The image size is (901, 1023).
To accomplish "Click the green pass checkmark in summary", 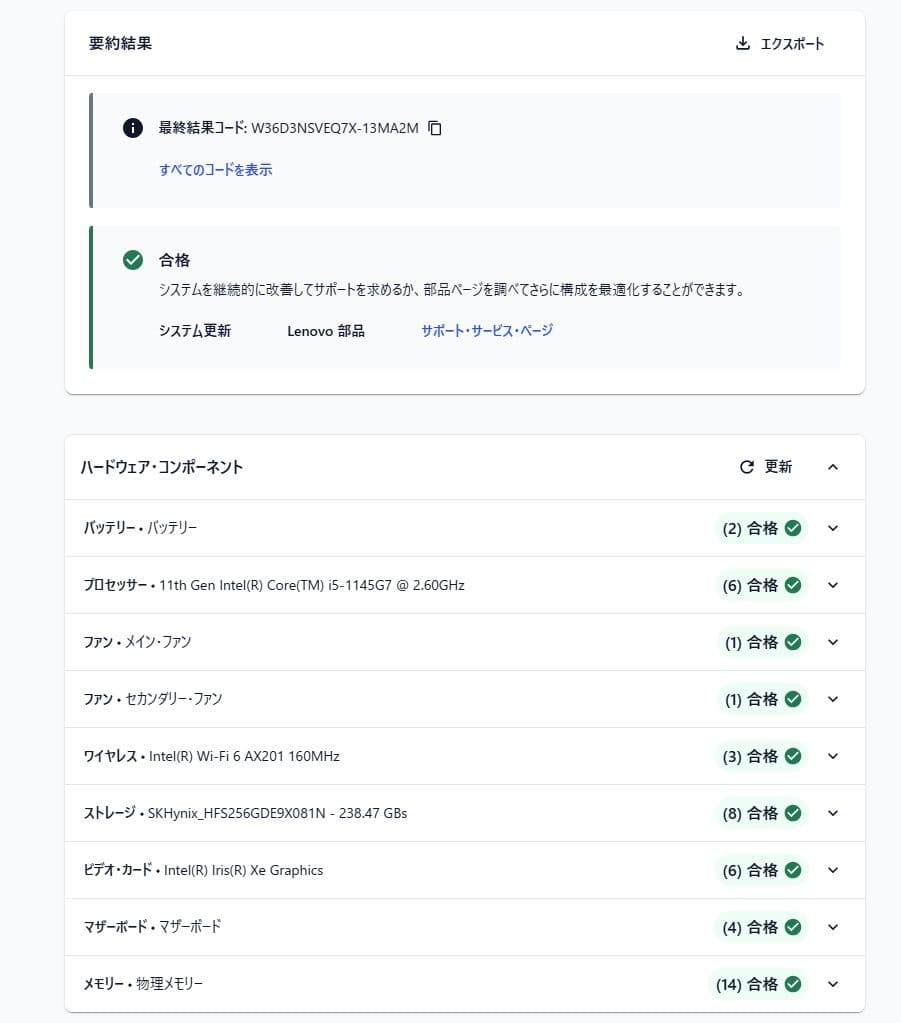I will coord(132,260).
